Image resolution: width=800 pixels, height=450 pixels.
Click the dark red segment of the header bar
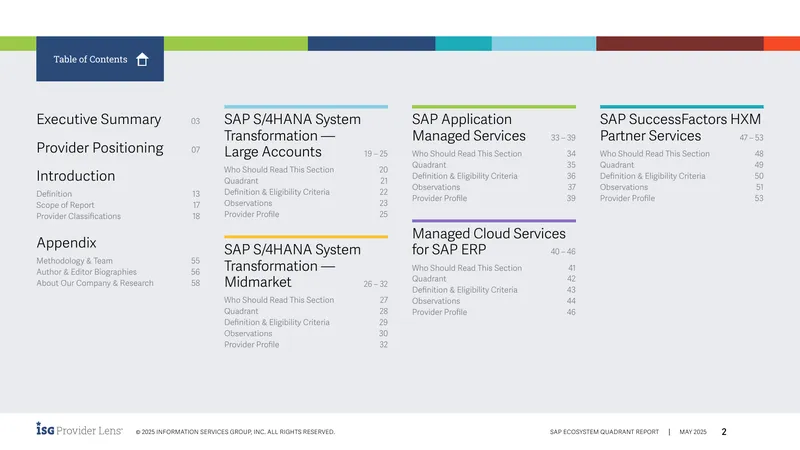(x=680, y=43)
